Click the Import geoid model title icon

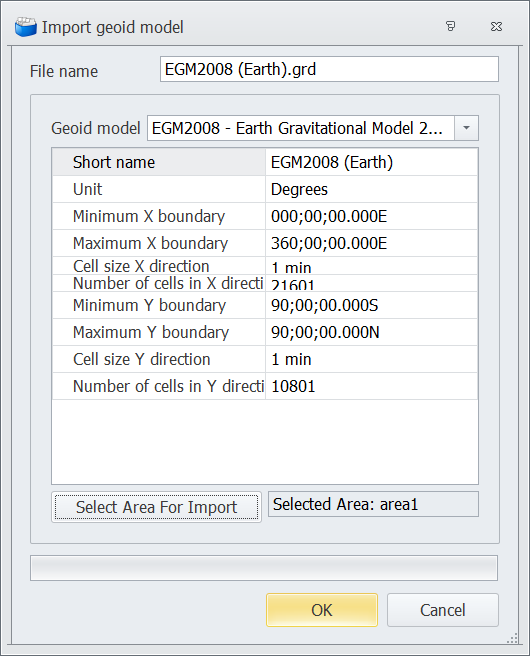tap(26, 27)
